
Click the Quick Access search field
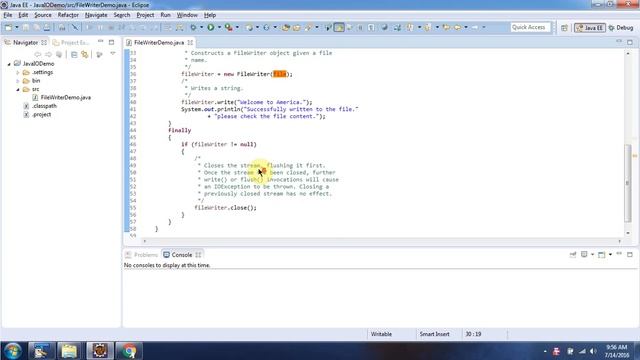click(x=530, y=27)
